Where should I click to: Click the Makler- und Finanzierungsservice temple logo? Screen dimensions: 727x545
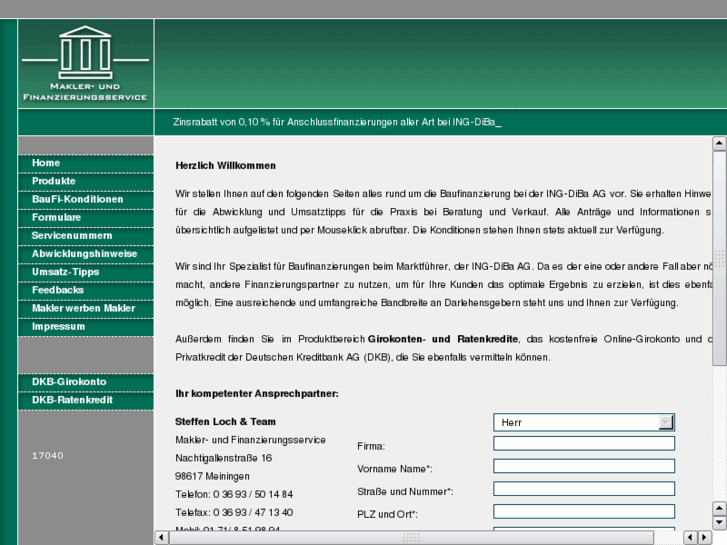(x=85, y=64)
